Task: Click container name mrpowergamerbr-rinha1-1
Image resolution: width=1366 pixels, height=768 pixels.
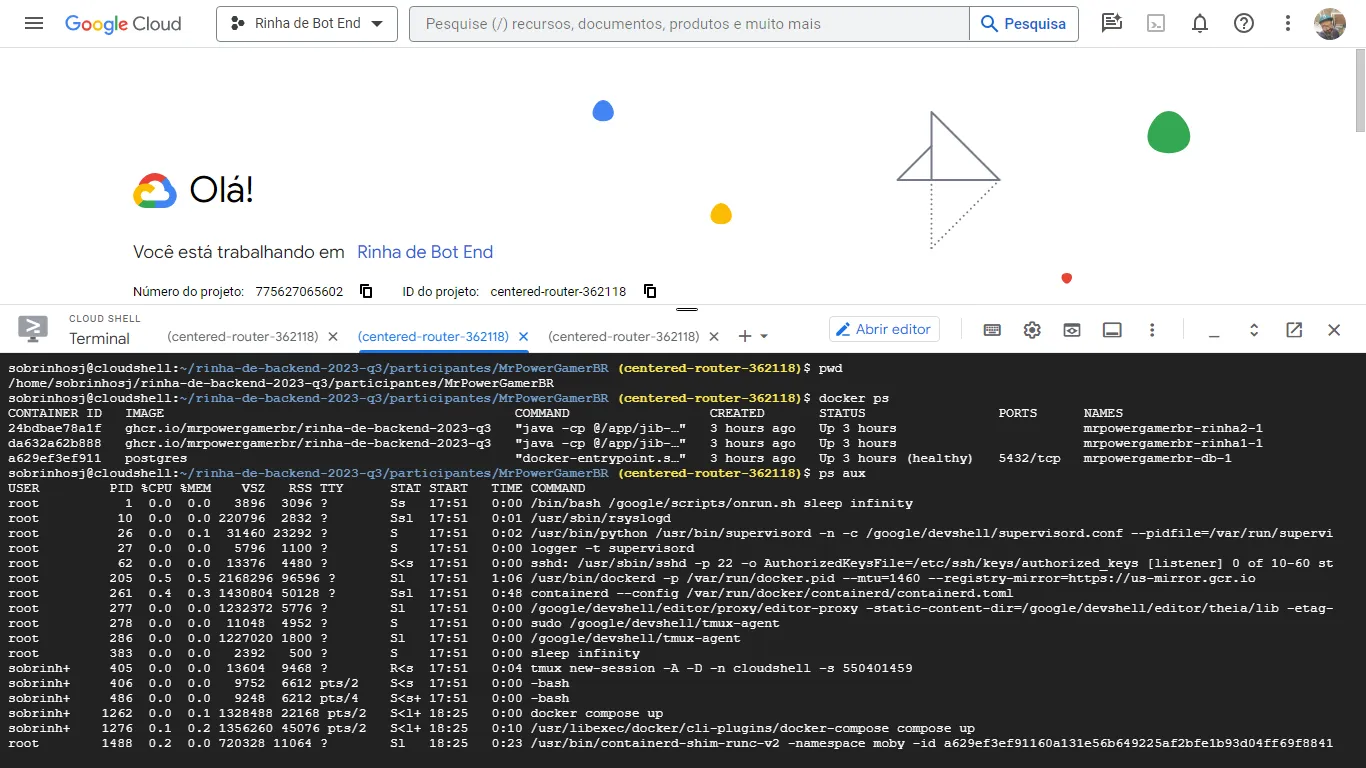Action: pos(1173,443)
